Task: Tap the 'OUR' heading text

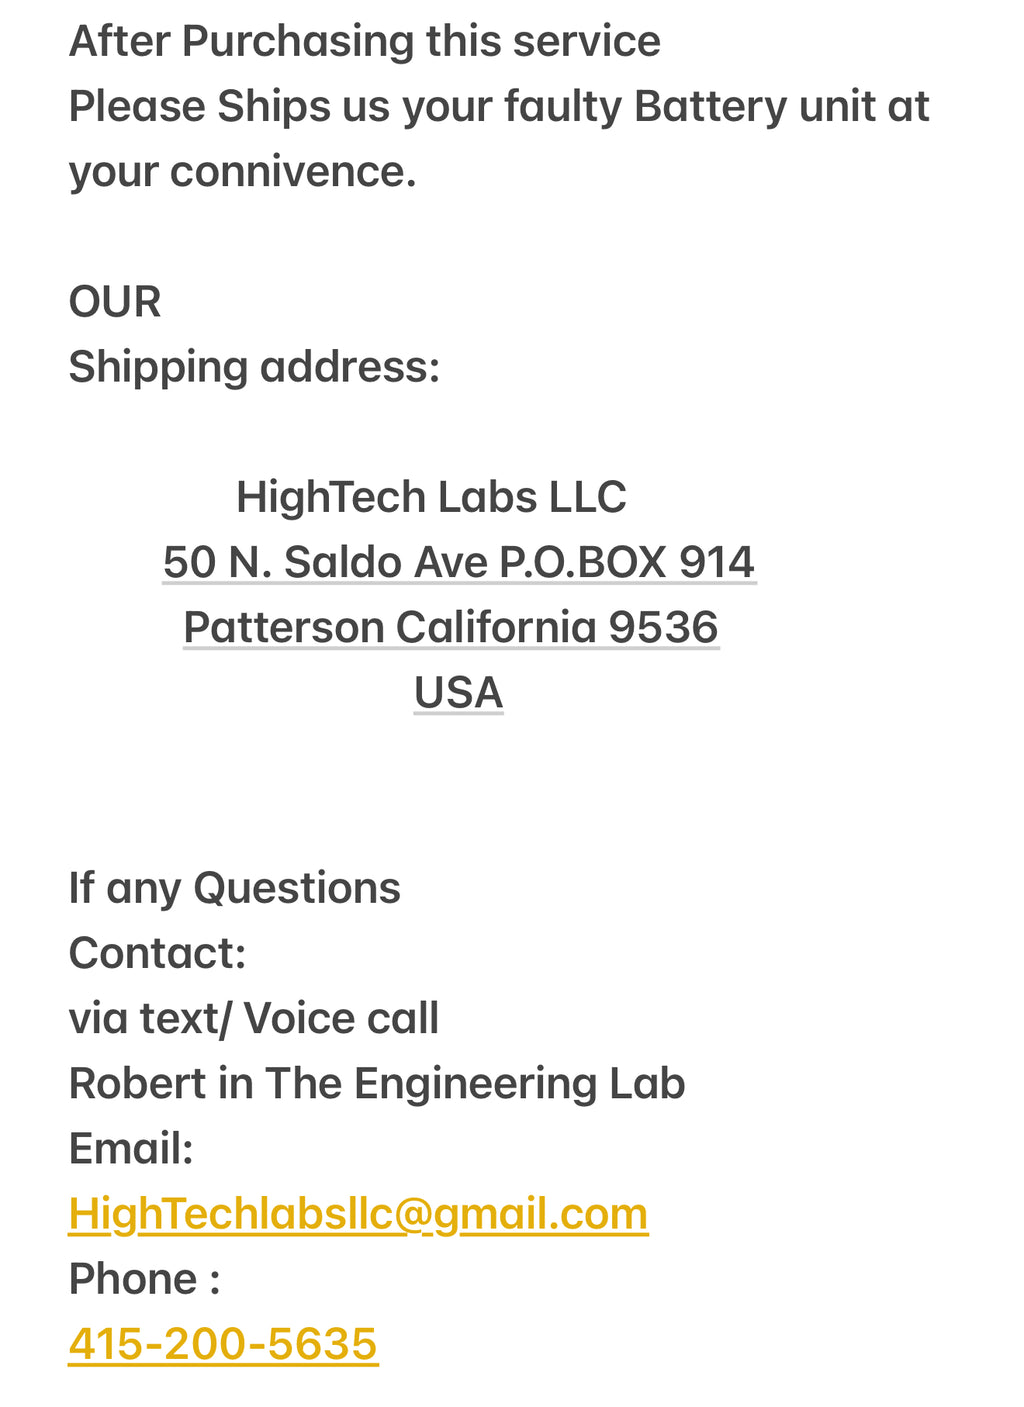Action: [x=115, y=302]
